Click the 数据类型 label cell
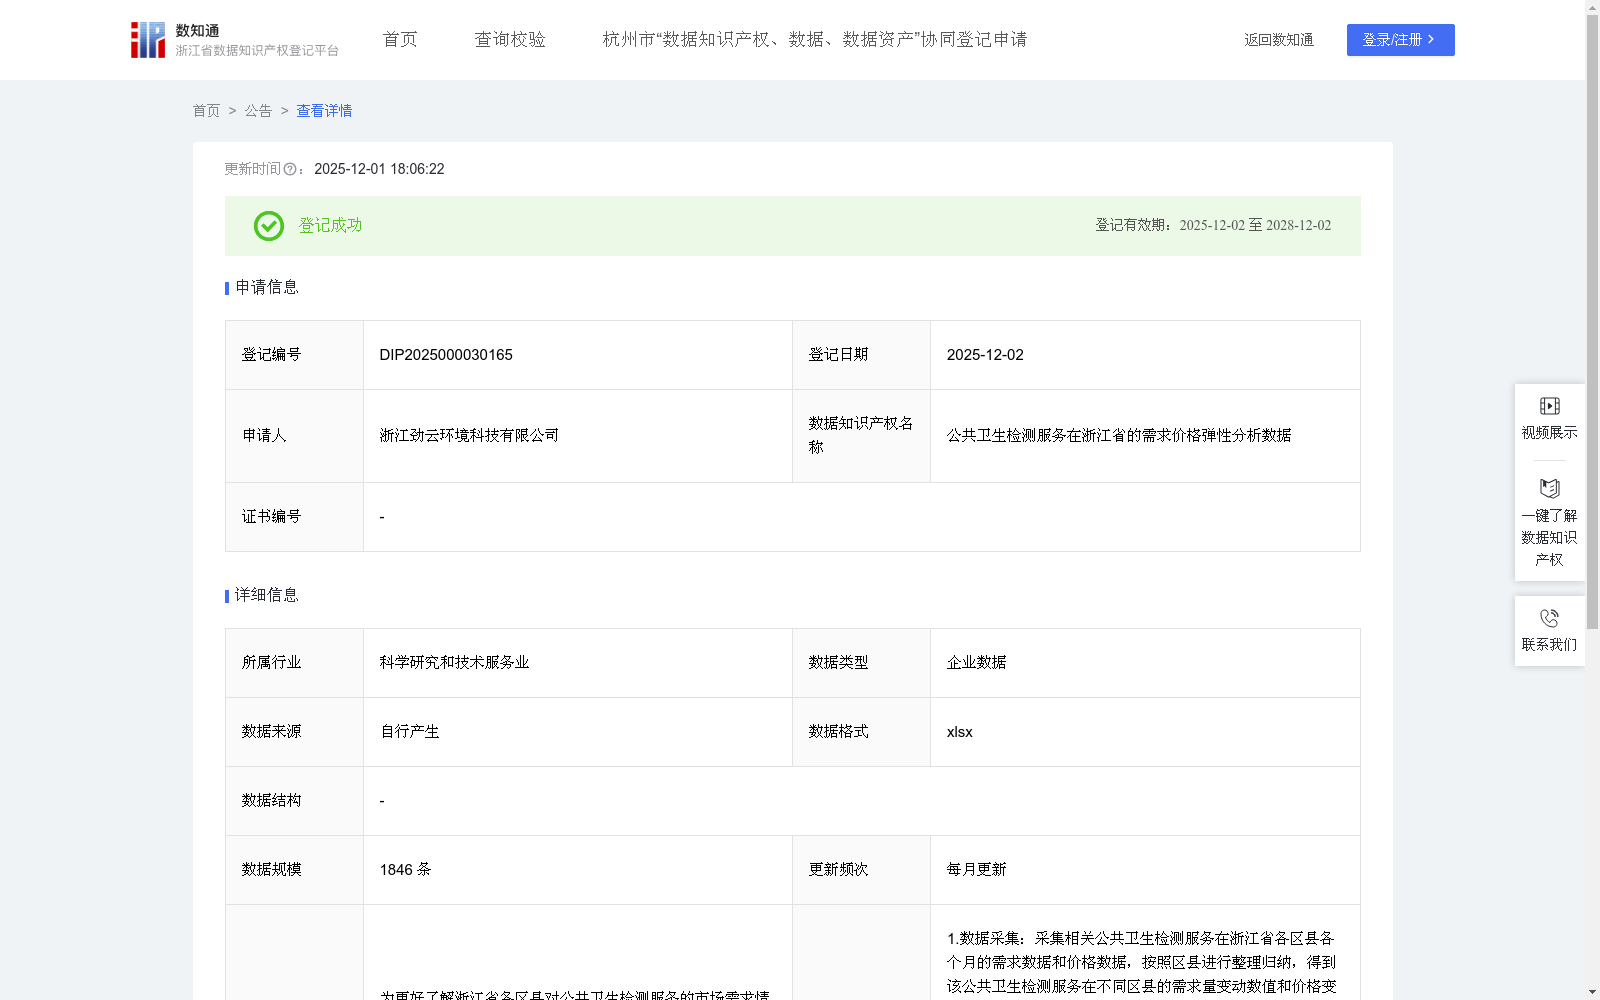This screenshot has height=1000, width=1600. click(x=861, y=663)
